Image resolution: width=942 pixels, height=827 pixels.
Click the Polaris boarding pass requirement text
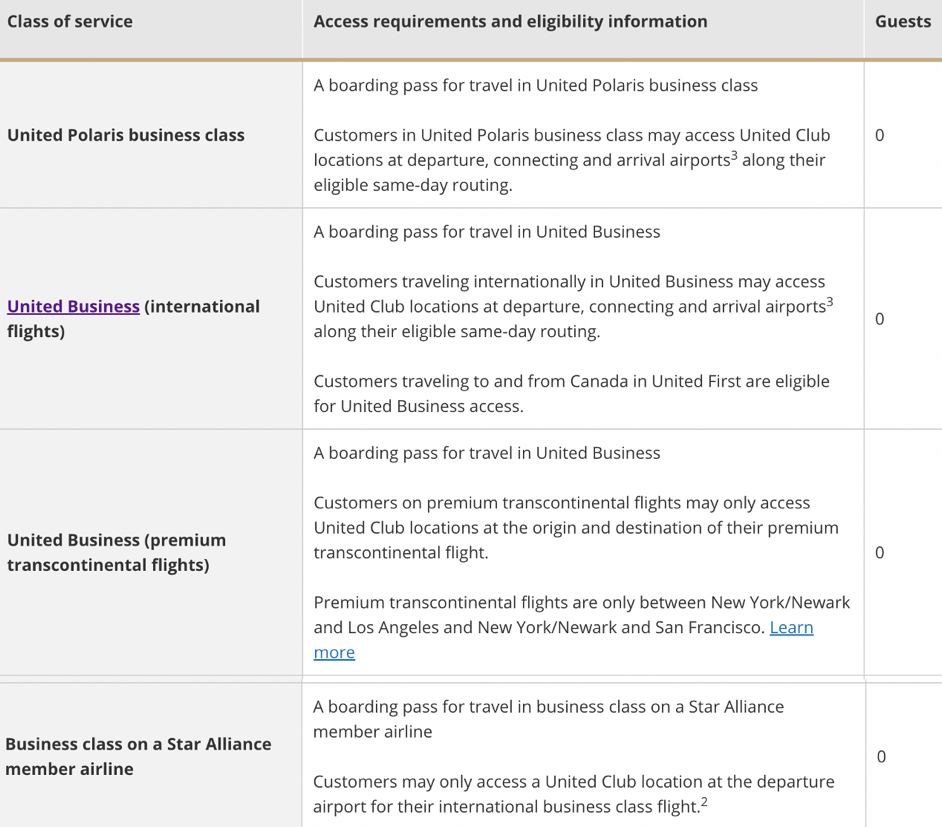pyautogui.click(x=535, y=85)
